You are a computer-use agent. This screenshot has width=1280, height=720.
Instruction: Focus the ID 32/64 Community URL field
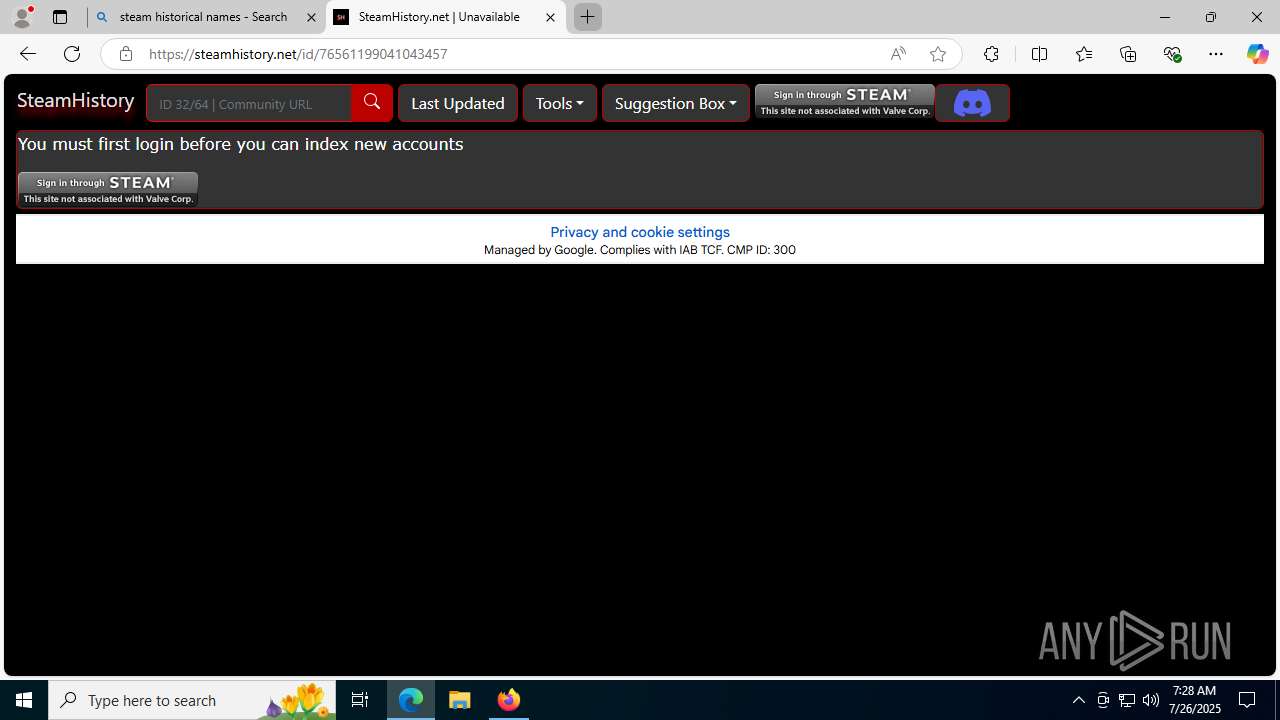[x=249, y=103]
